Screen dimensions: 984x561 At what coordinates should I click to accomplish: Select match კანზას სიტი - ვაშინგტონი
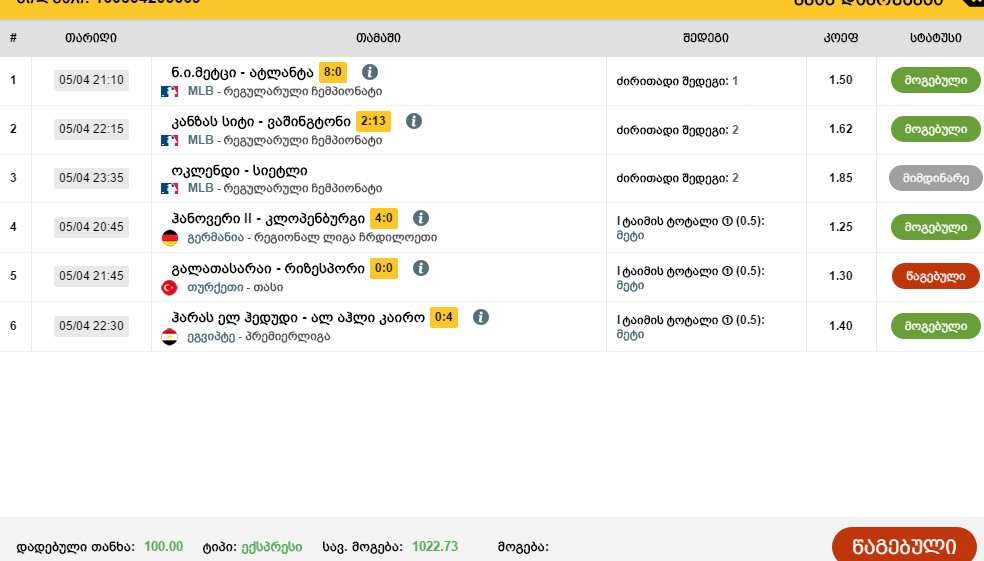[261, 122]
